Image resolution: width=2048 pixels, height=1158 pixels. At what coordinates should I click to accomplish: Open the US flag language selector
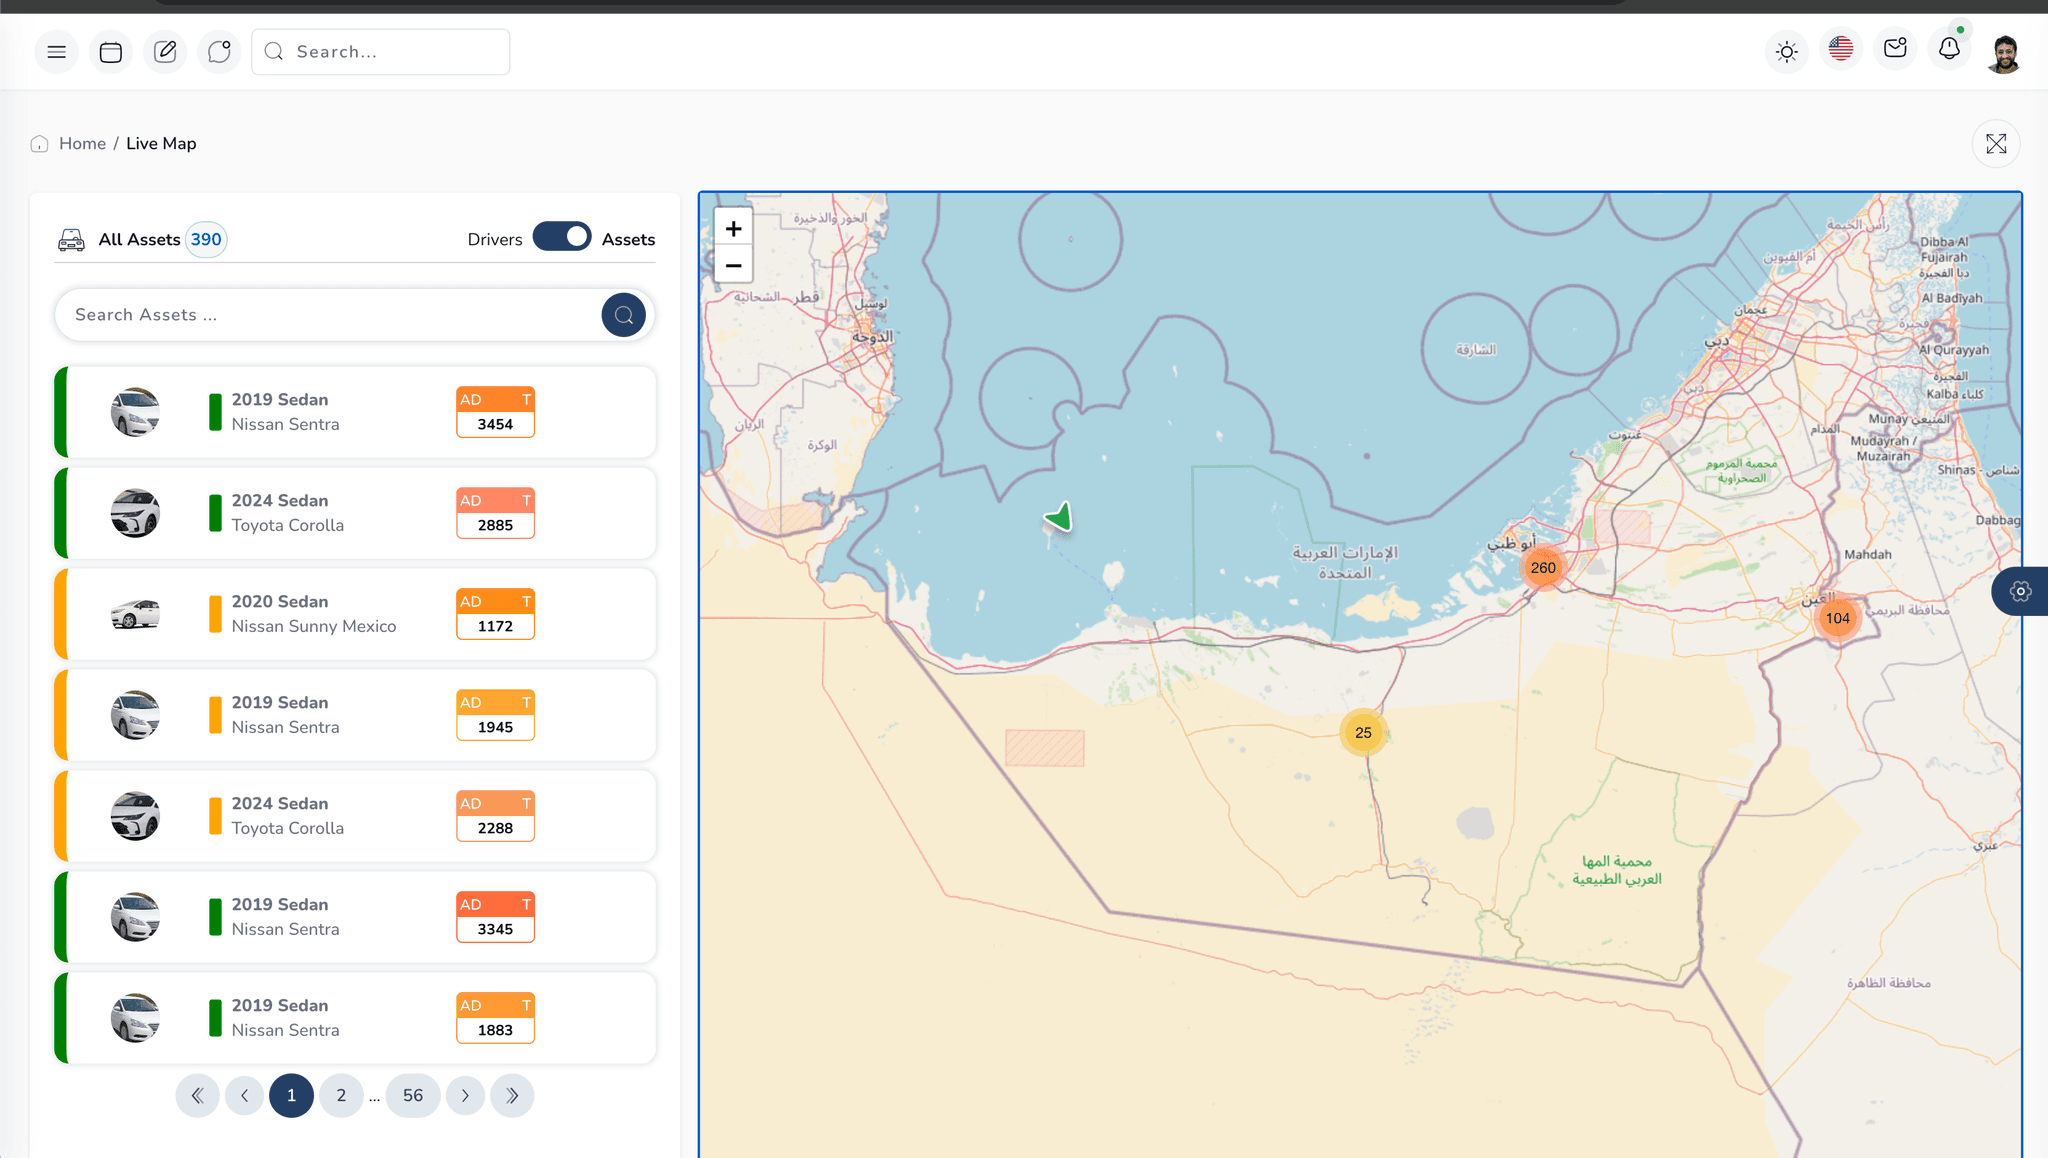pyautogui.click(x=1840, y=48)
